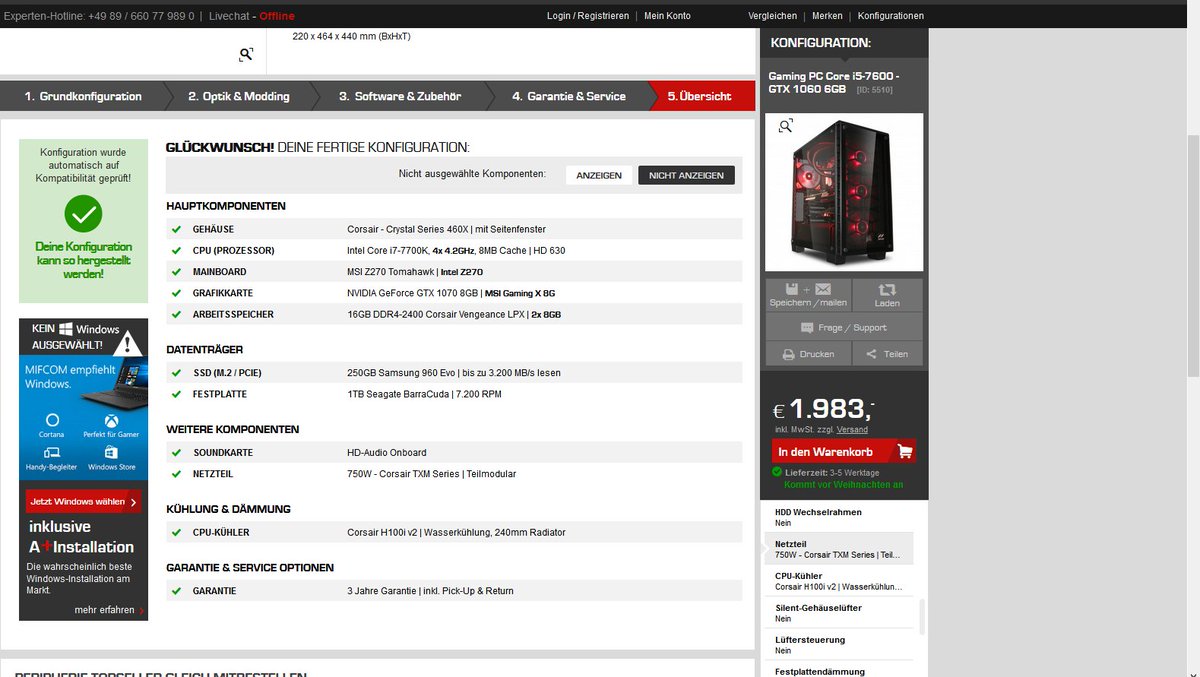1200x677 pixels.
Task: Open Merken in the top bar
Action: (x=827, y=16)
